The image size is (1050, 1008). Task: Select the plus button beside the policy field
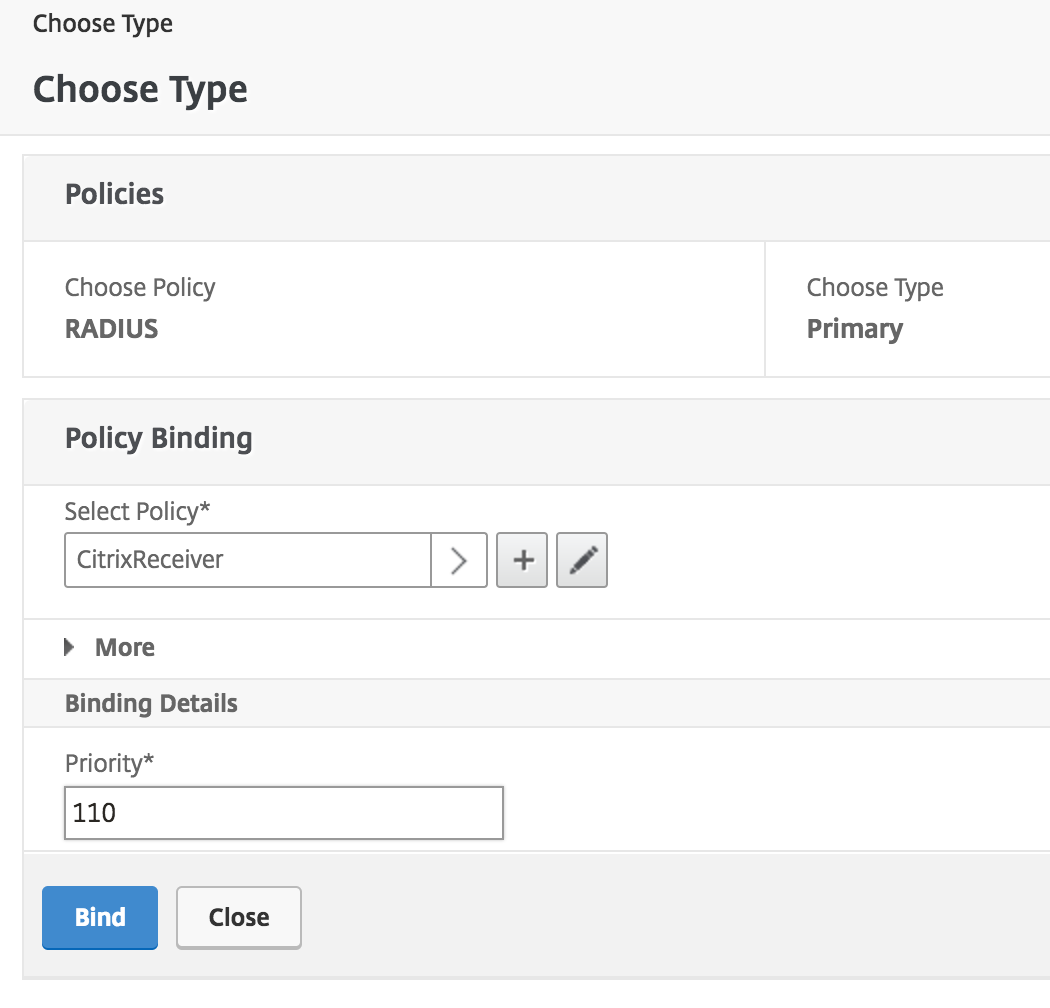(x=522, y=560)
